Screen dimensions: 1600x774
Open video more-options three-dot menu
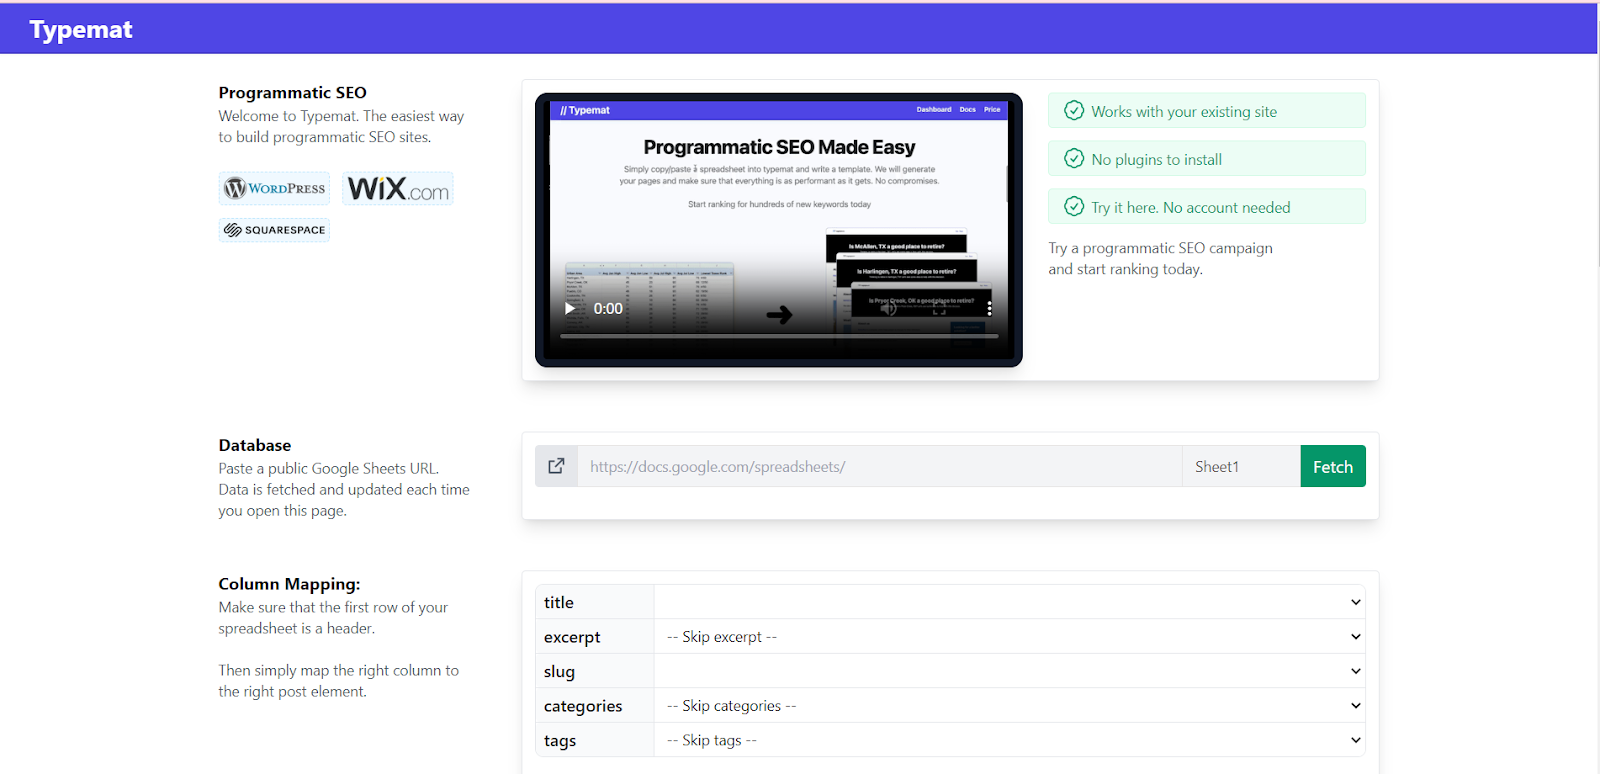tap(989, 308)
